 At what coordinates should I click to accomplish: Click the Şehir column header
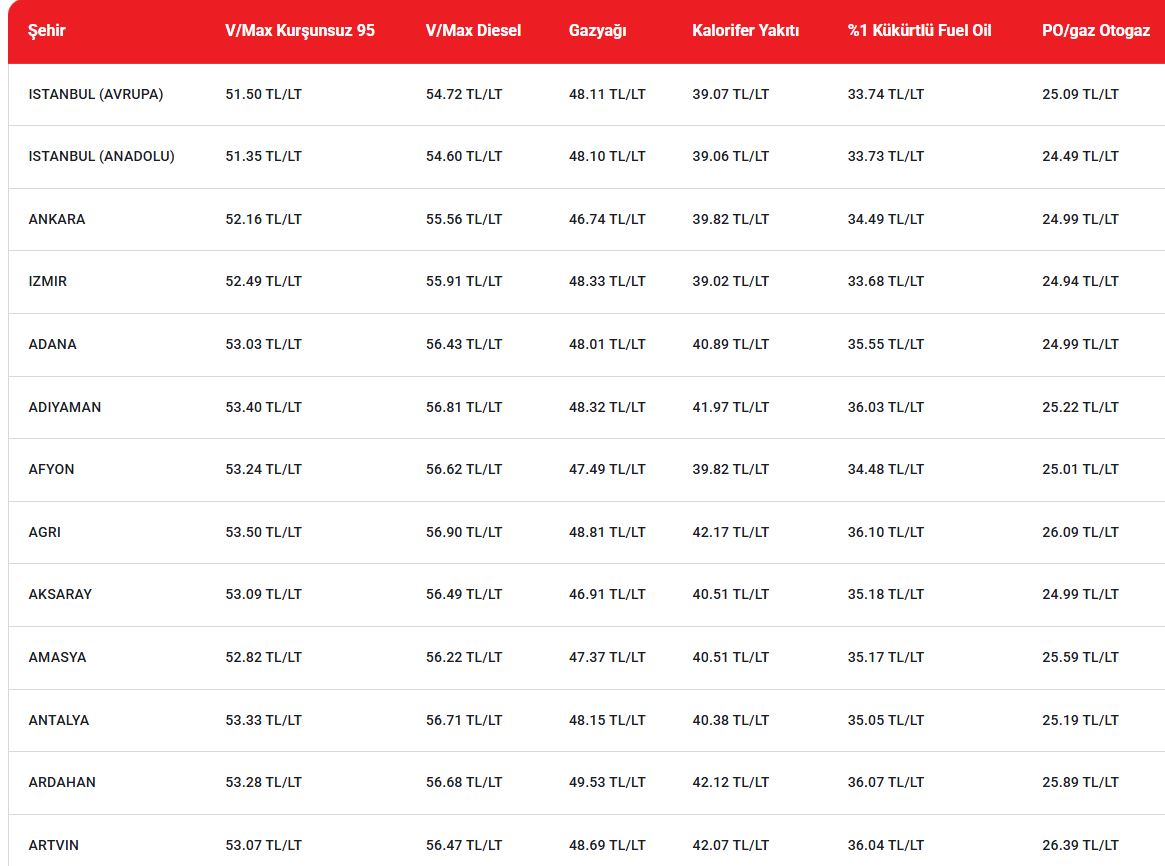click(47, 30)
